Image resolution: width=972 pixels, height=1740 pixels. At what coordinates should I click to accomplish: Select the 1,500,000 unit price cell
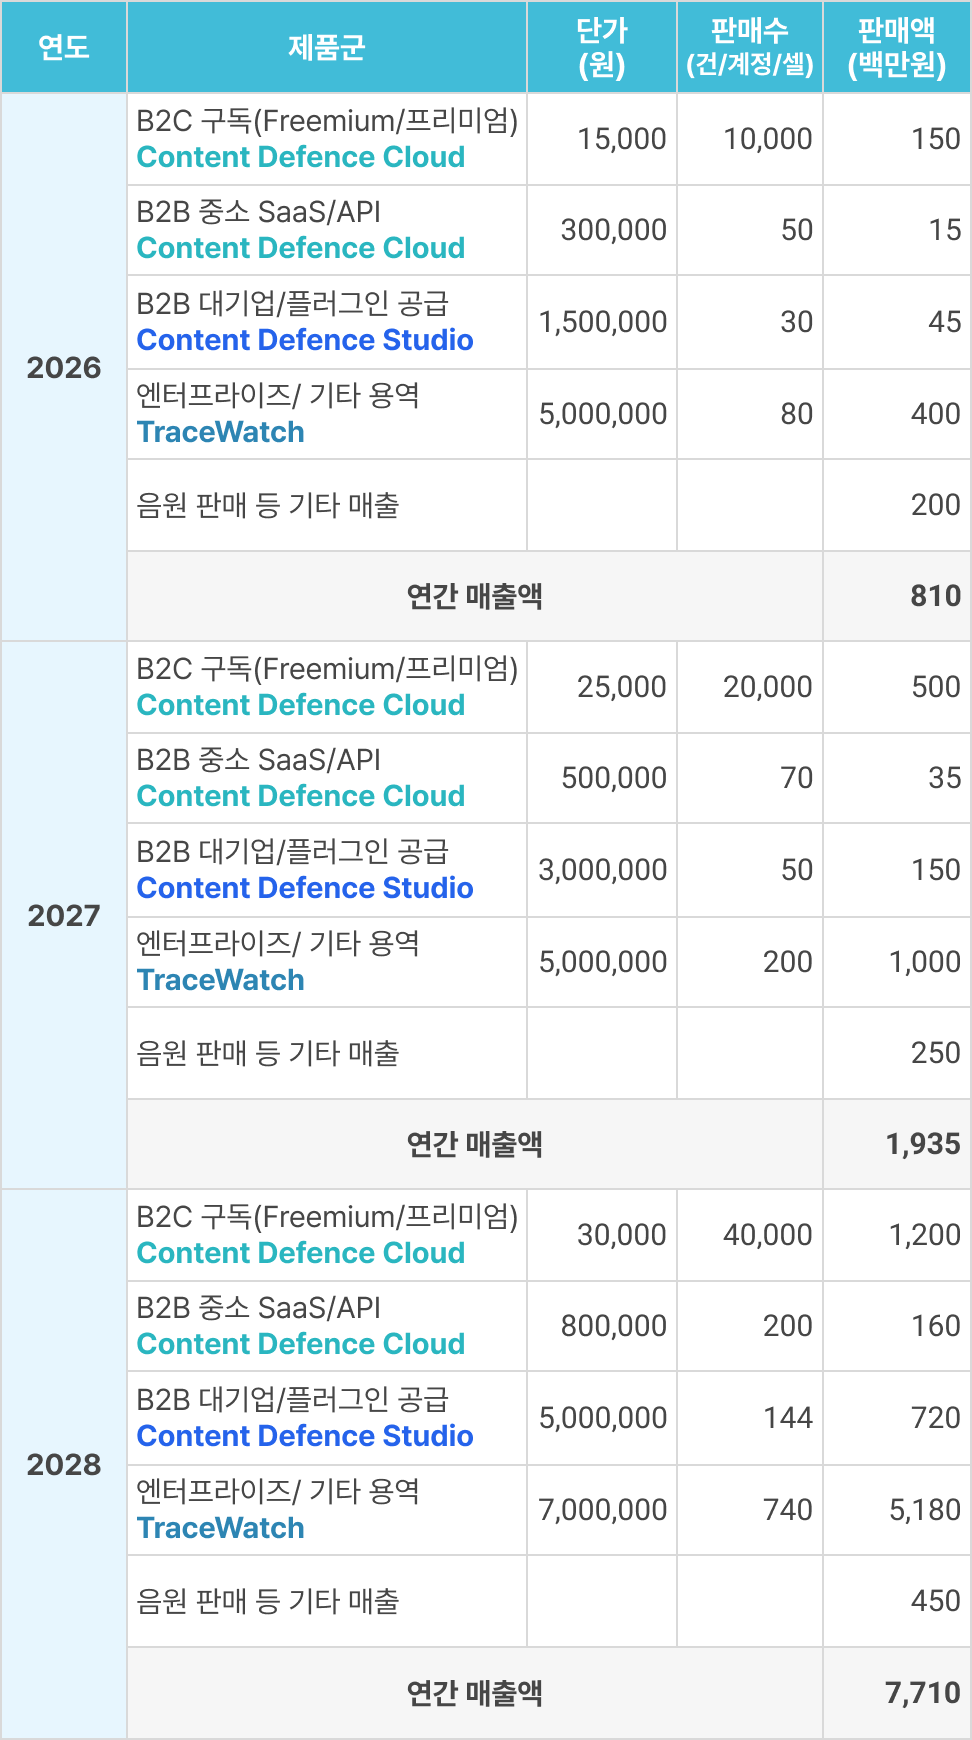point(603,322)
